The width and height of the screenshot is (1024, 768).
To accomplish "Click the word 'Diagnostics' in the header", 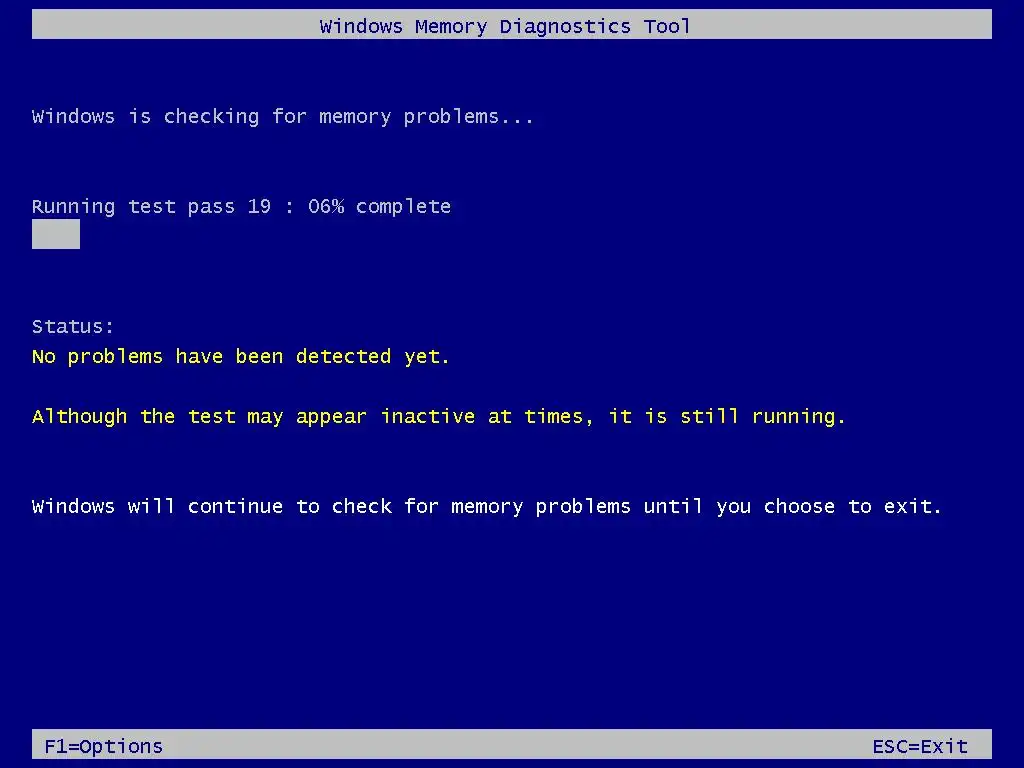I will [x=565, y=27].
